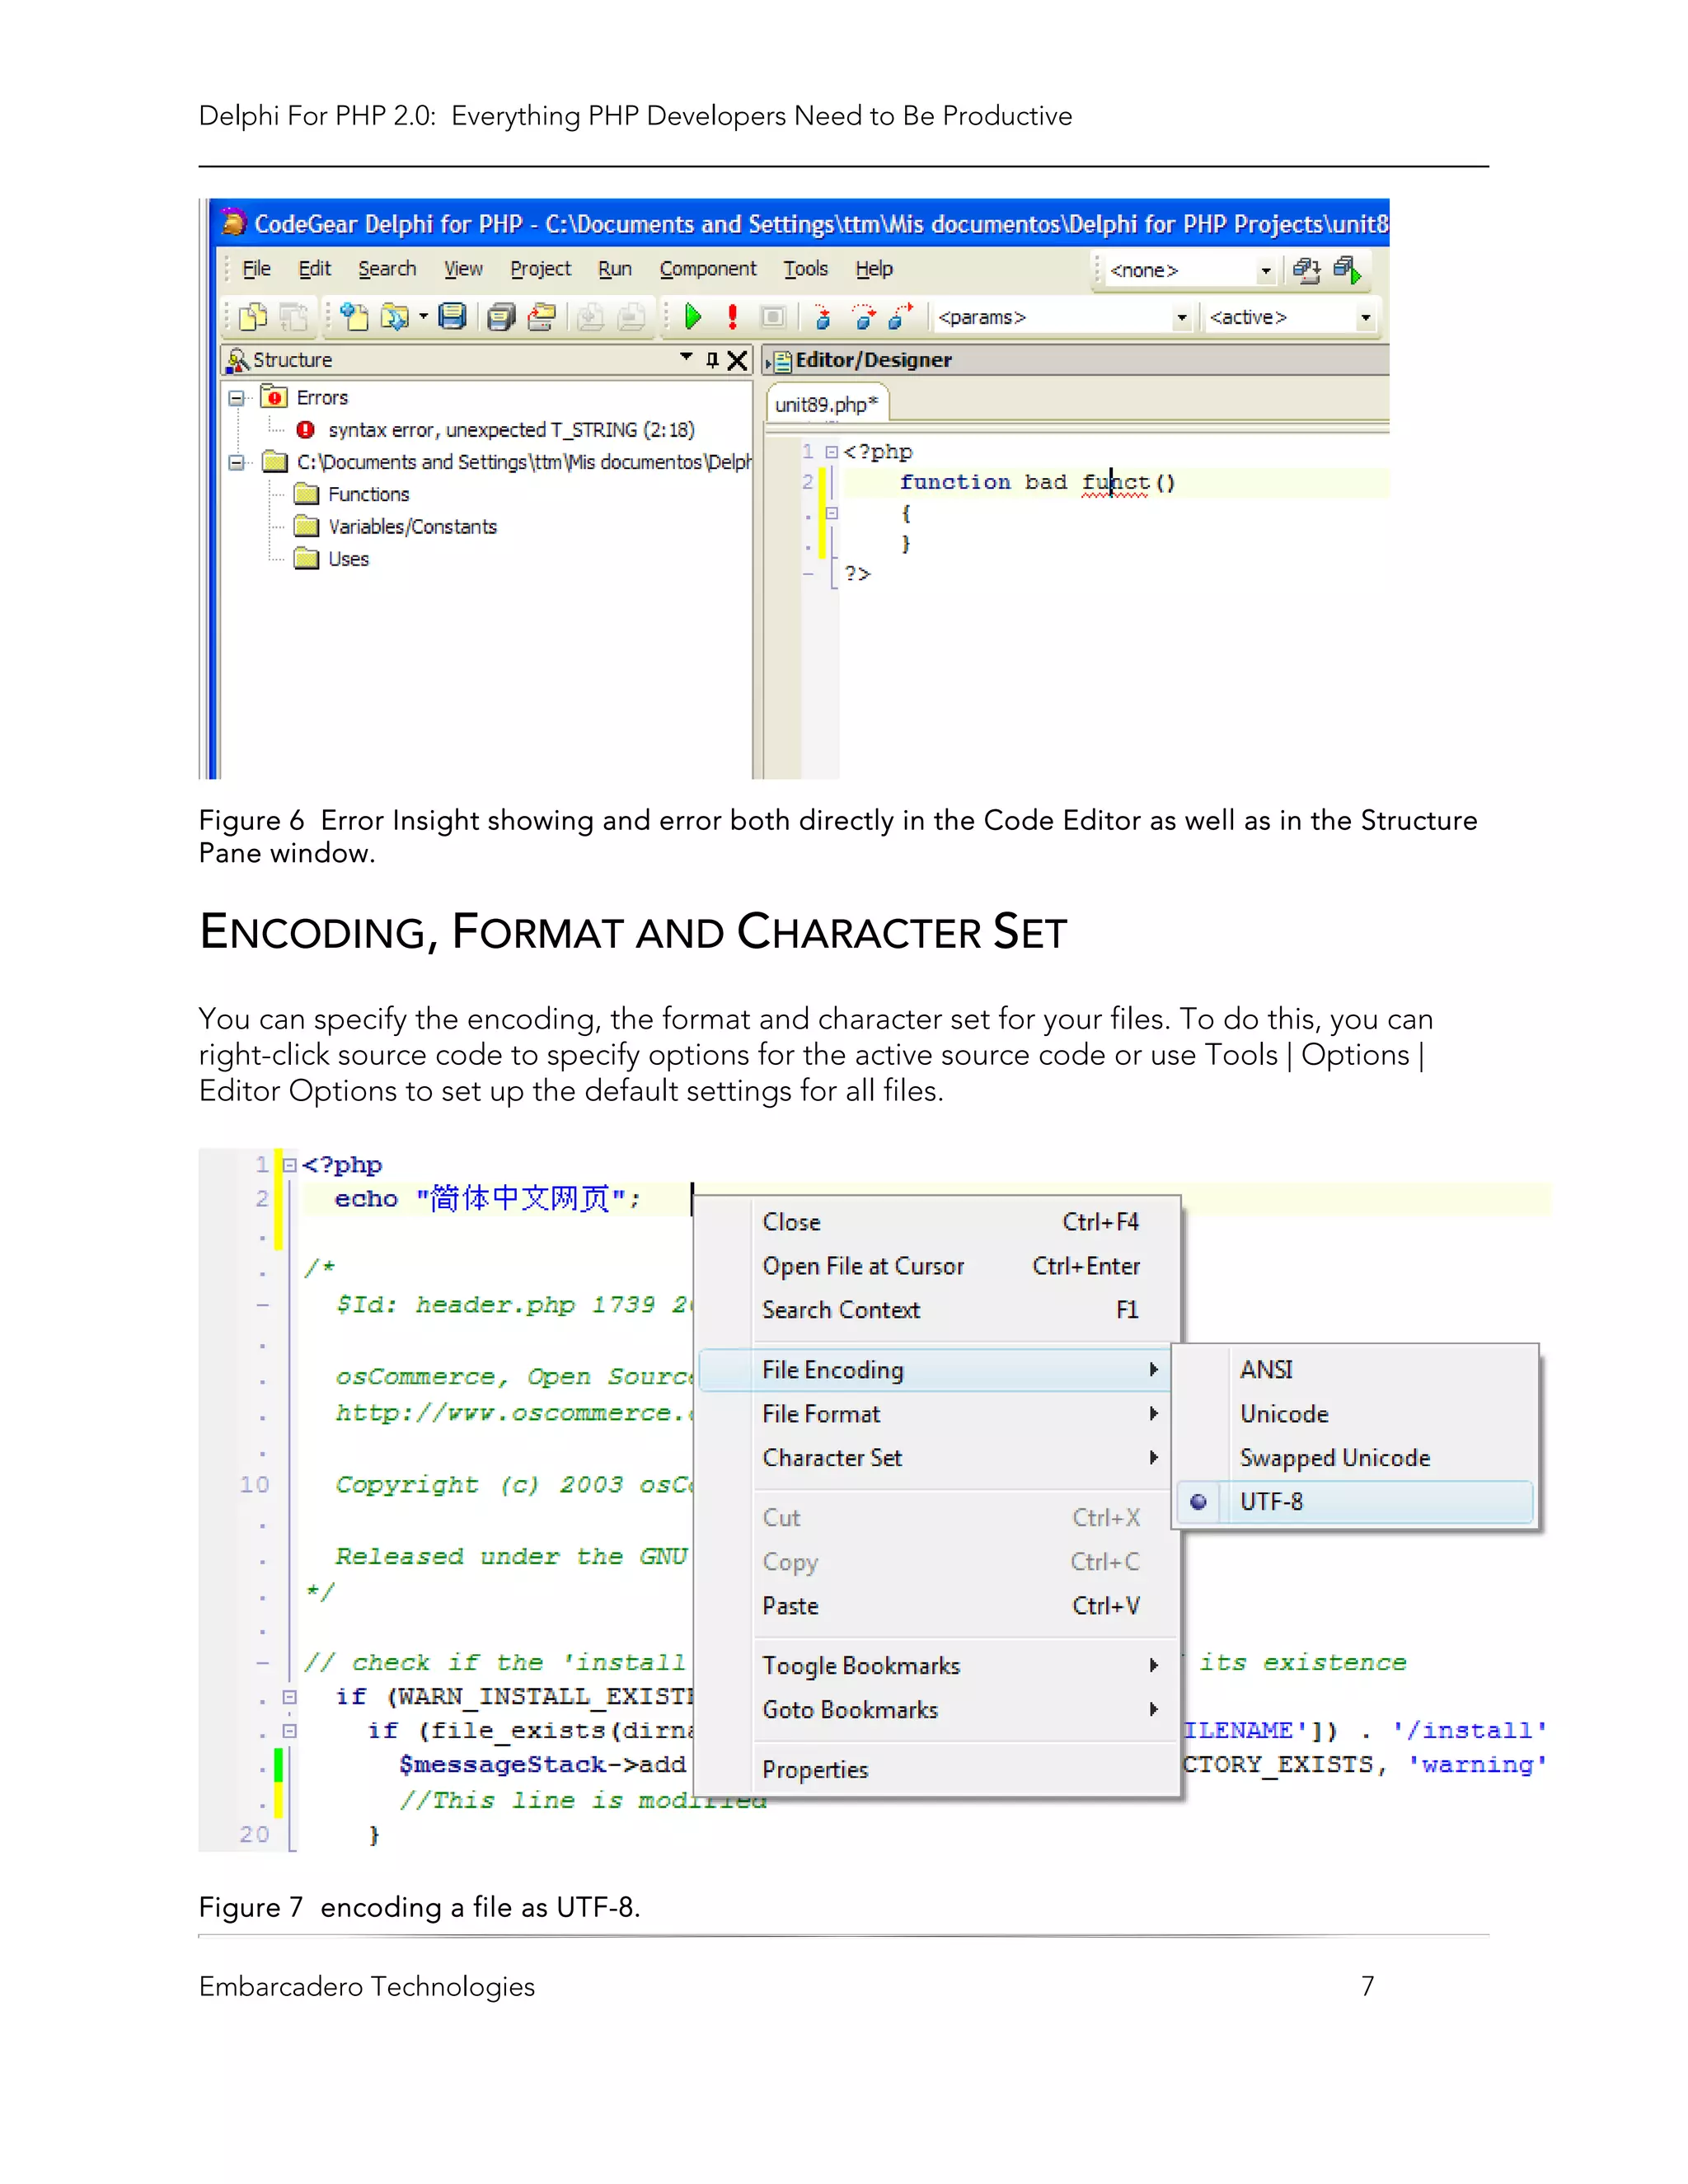Collapse the code fold at the brace line

pos(831,513)
